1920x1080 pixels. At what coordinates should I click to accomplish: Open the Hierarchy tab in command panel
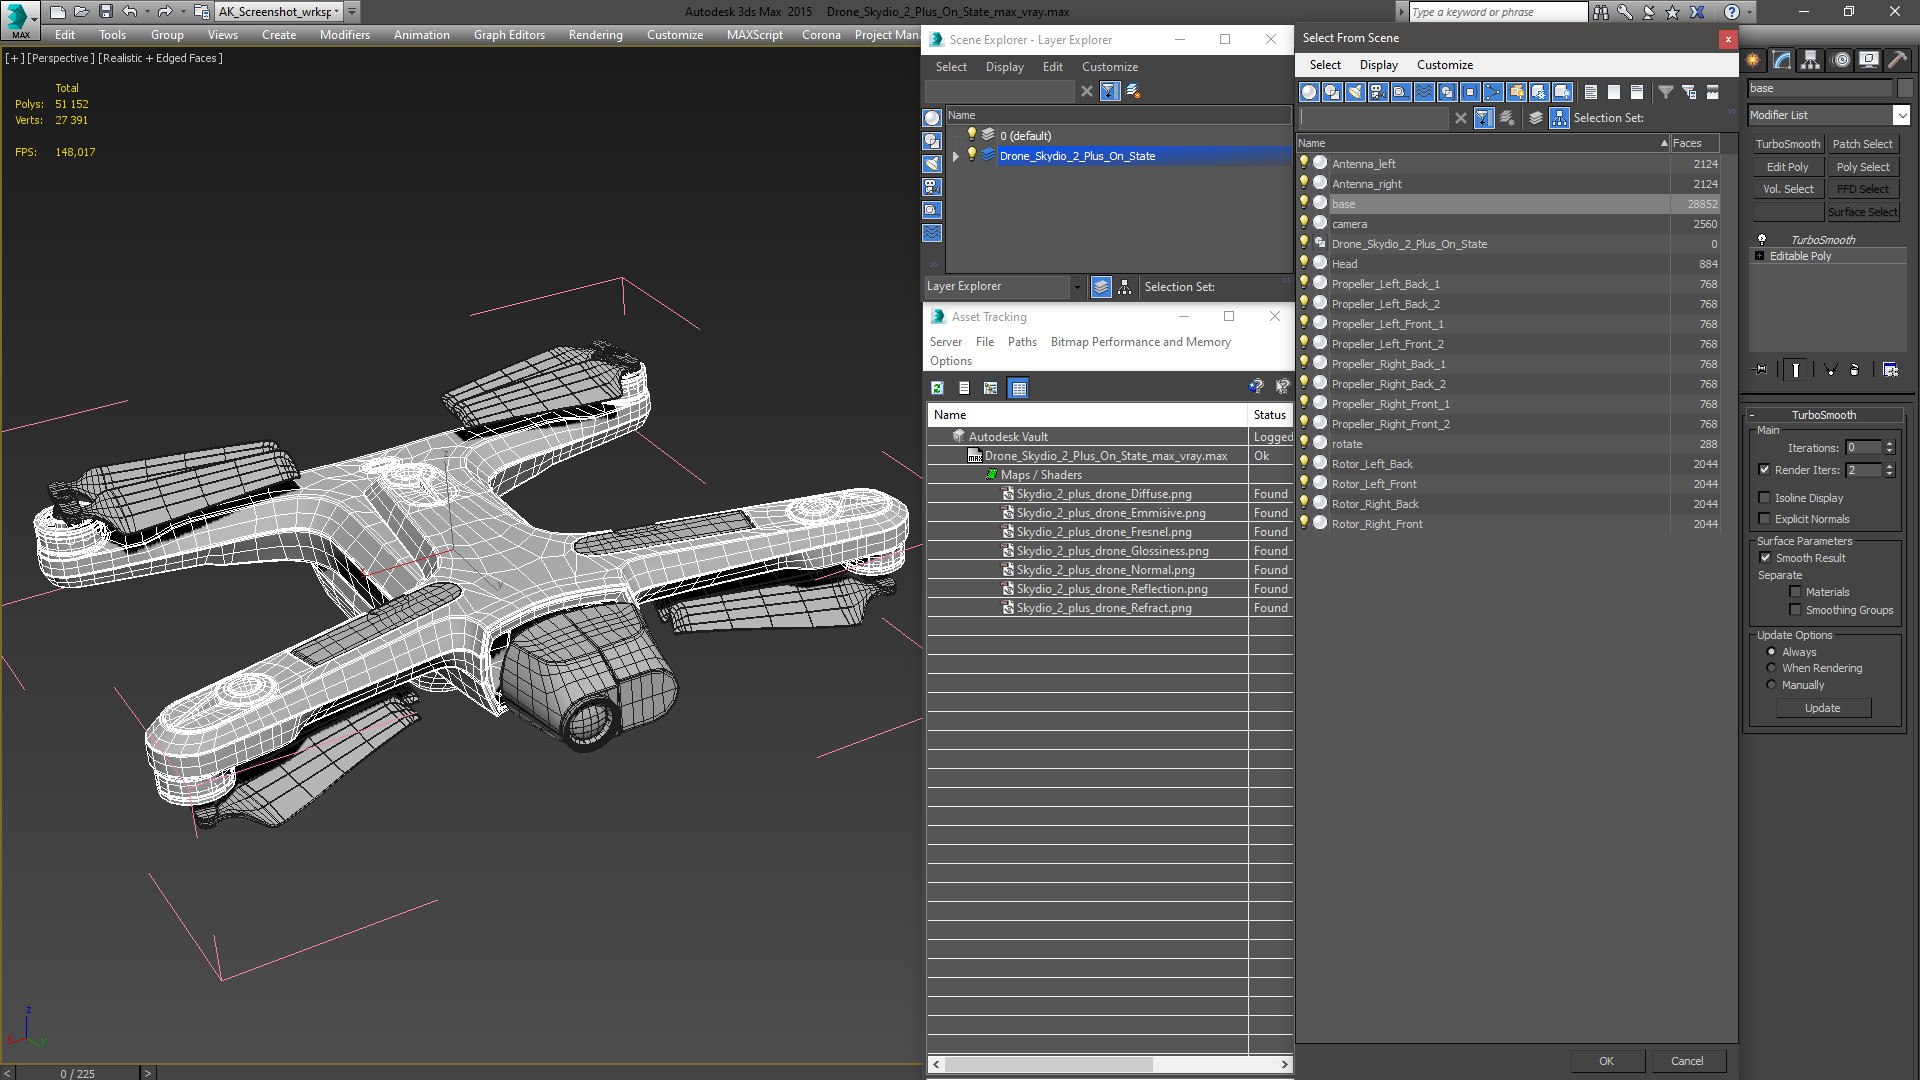1810,60
